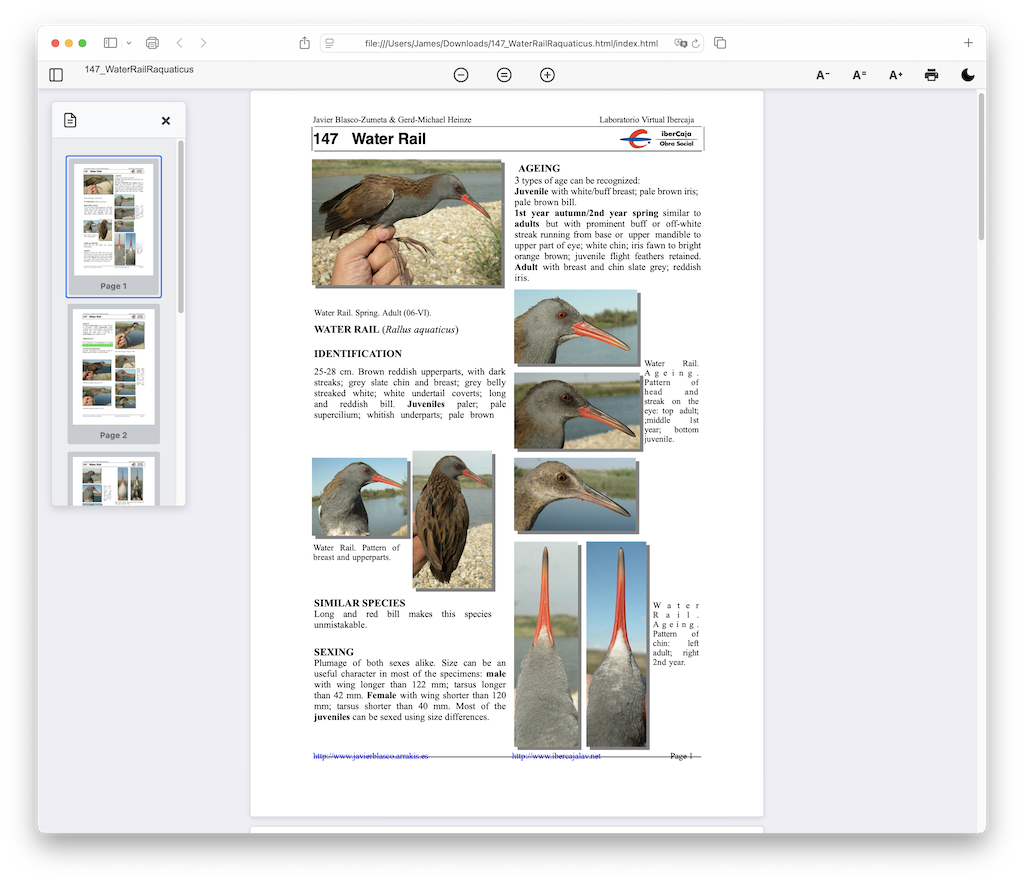Expand Safari sidebar dropdown arrow
This screenshot has width=1024, height=883.
pos(129,43)
